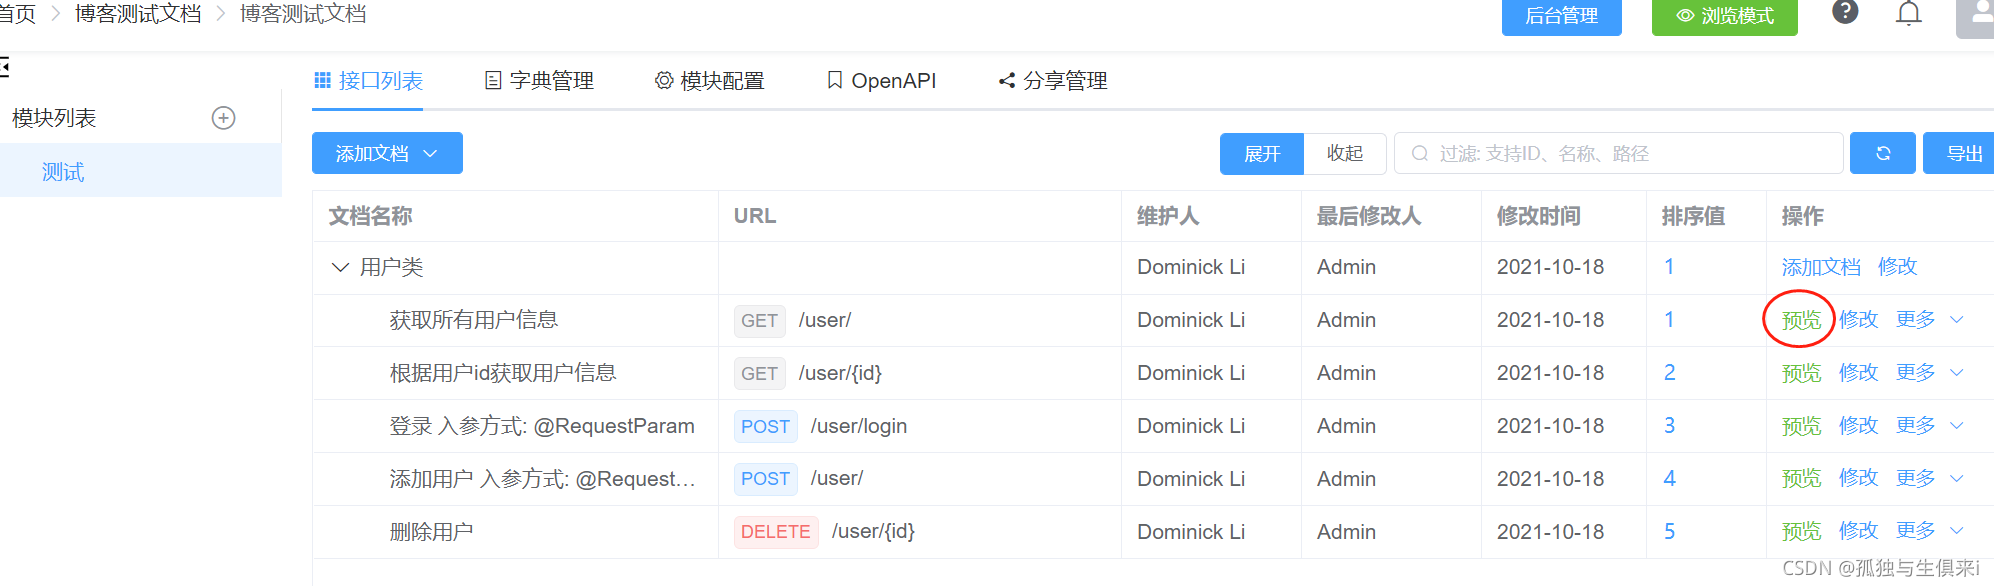Viewport: 1994px width, 586px height.
Task: Open the 分享管理 tab
Action: point(1053,81)
